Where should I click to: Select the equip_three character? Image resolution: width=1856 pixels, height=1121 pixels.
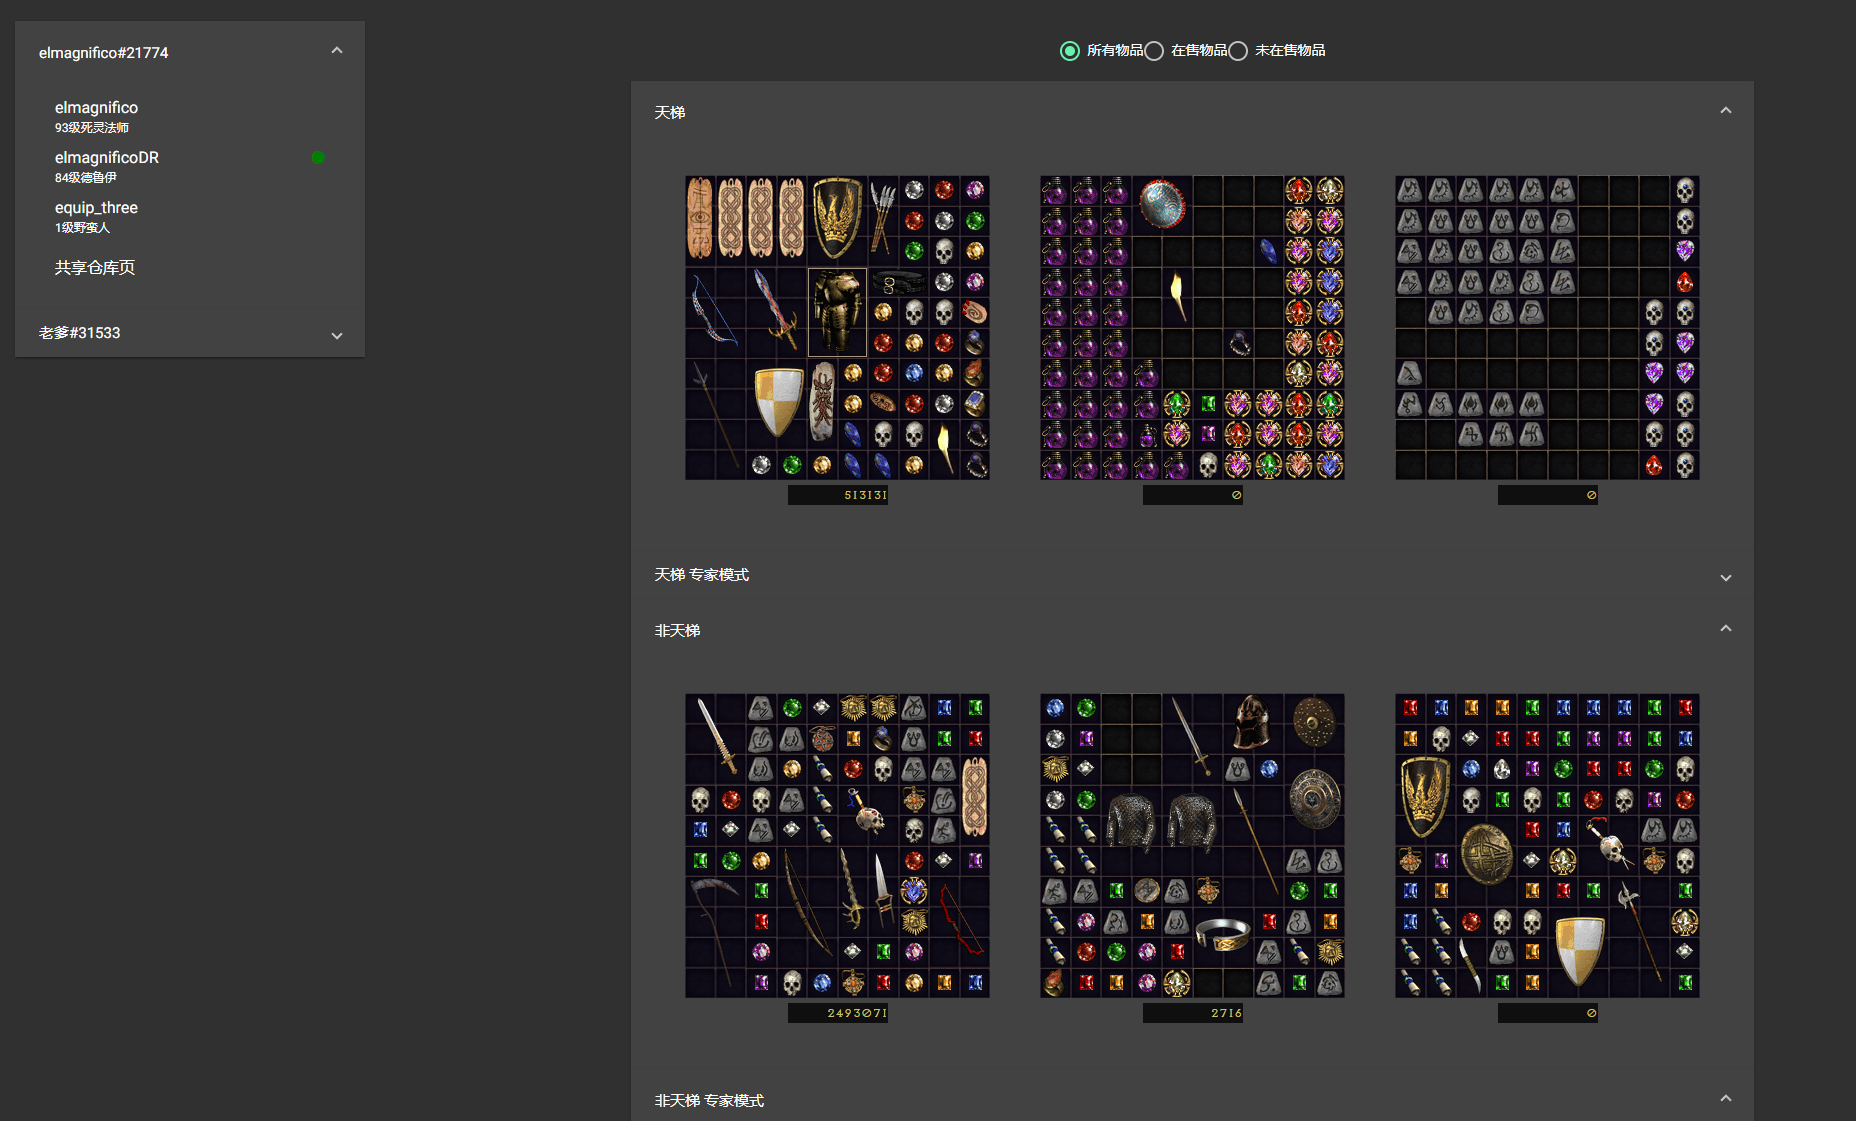(x=96, y=208)
